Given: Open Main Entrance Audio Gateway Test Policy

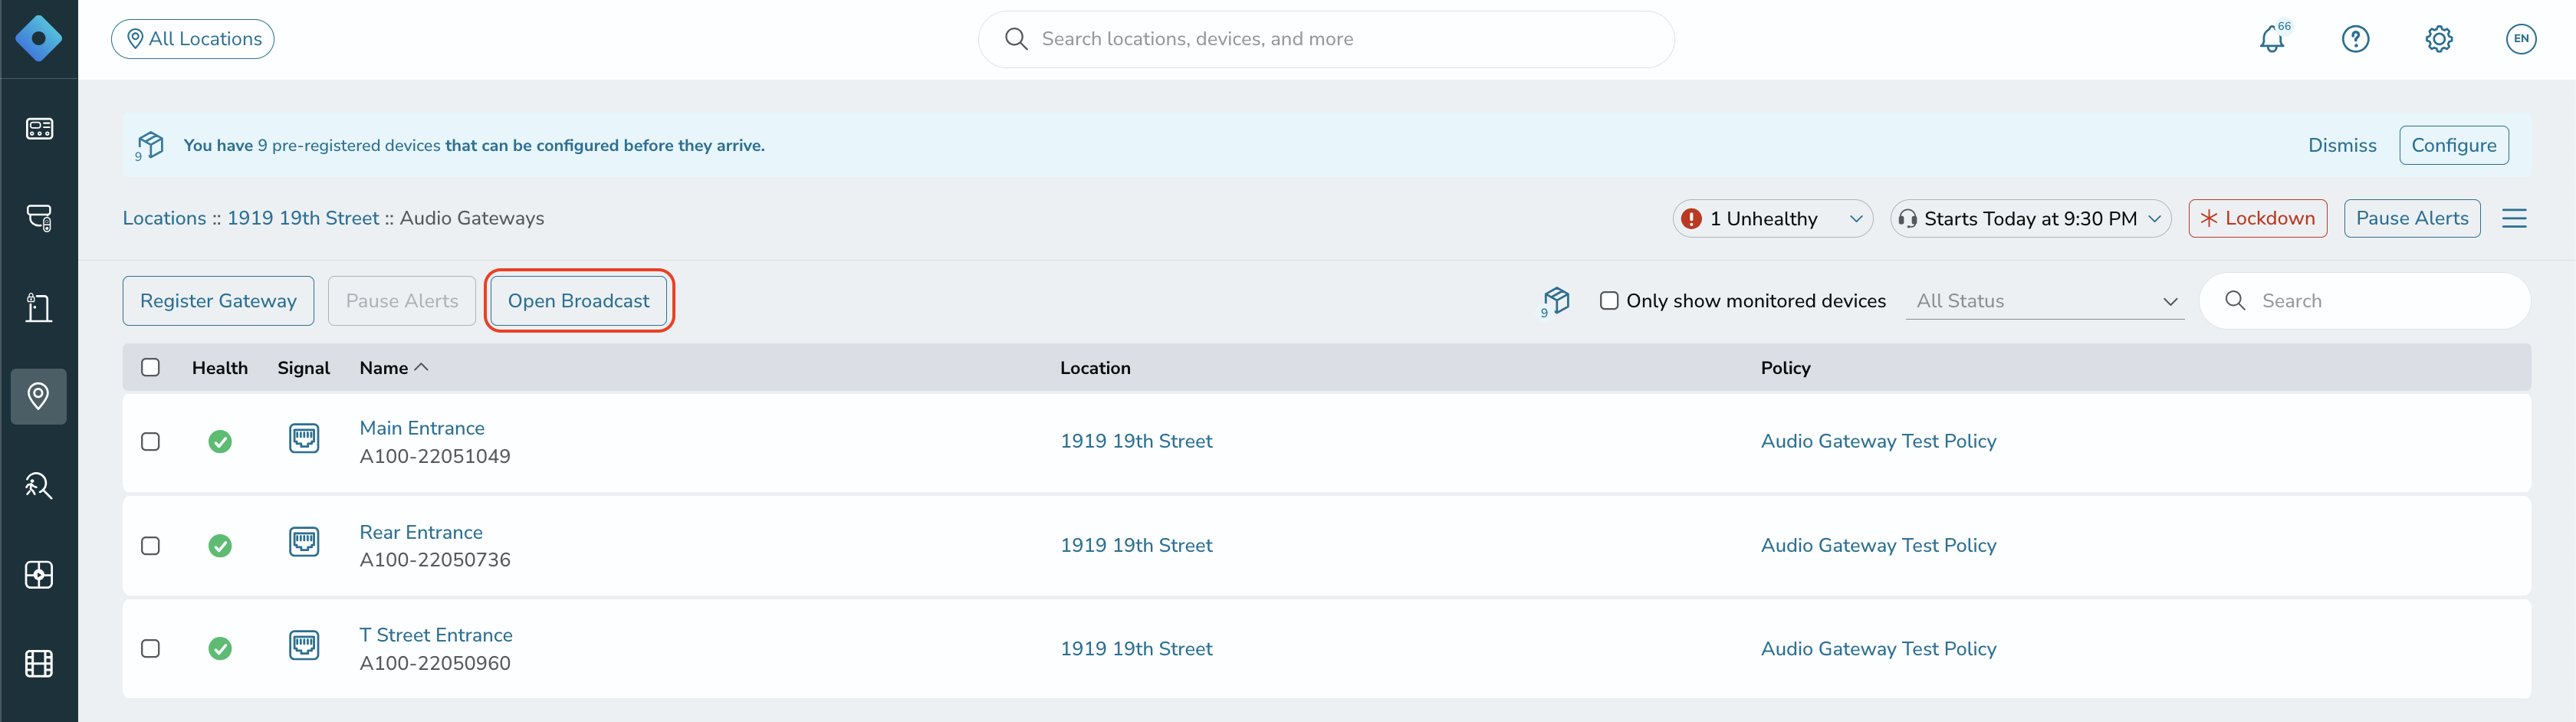Looking at the screenshot, I should tap(1878, 441).
